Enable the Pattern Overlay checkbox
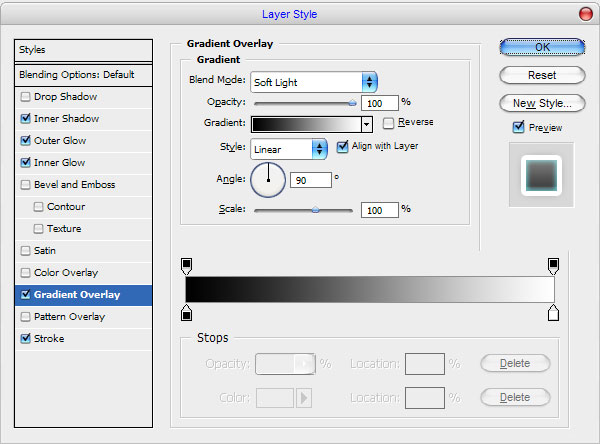 [25, 317]
